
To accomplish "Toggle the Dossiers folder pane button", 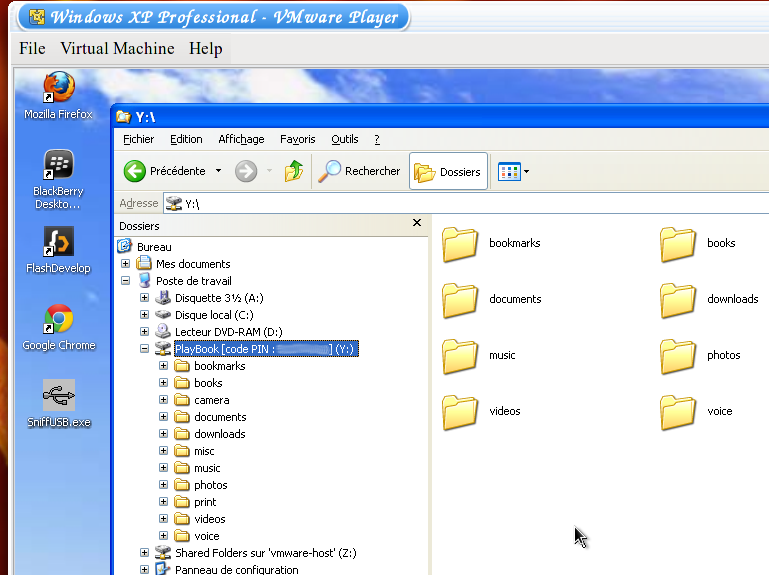I will coord(448,171).
